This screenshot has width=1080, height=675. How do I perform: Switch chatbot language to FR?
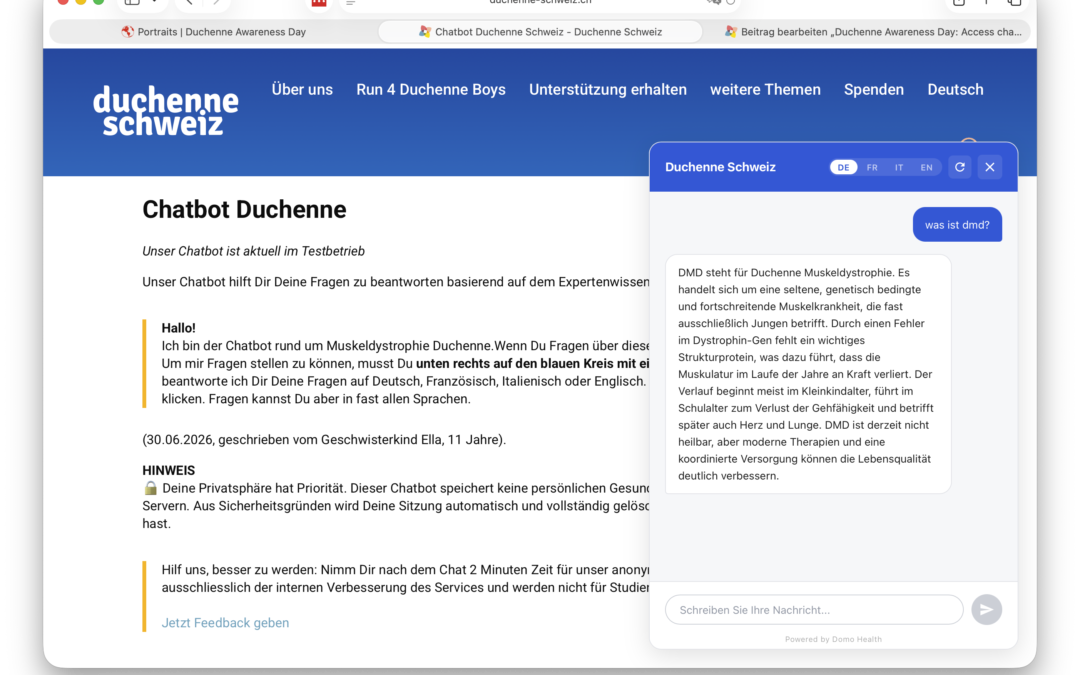[872, 167]
